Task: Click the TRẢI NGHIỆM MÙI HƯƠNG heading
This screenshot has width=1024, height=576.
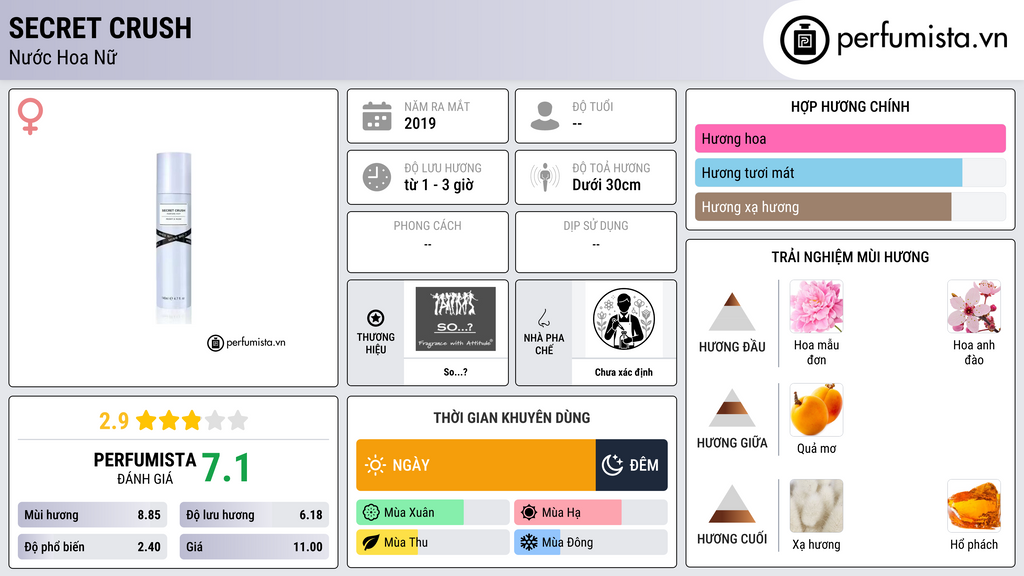Action: click(x=850, y=257)
